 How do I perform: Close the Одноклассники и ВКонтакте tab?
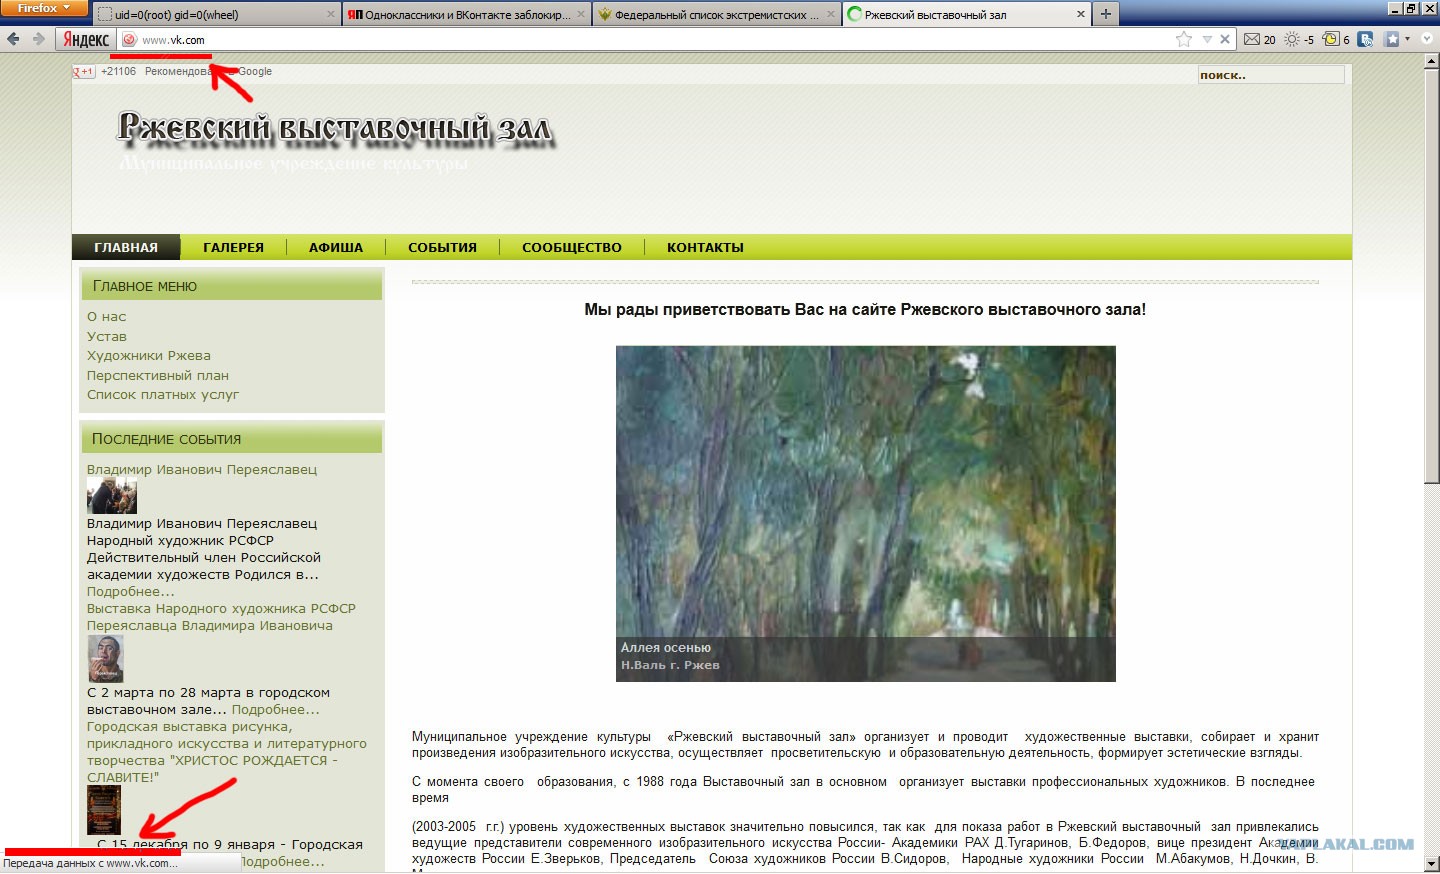581,15
